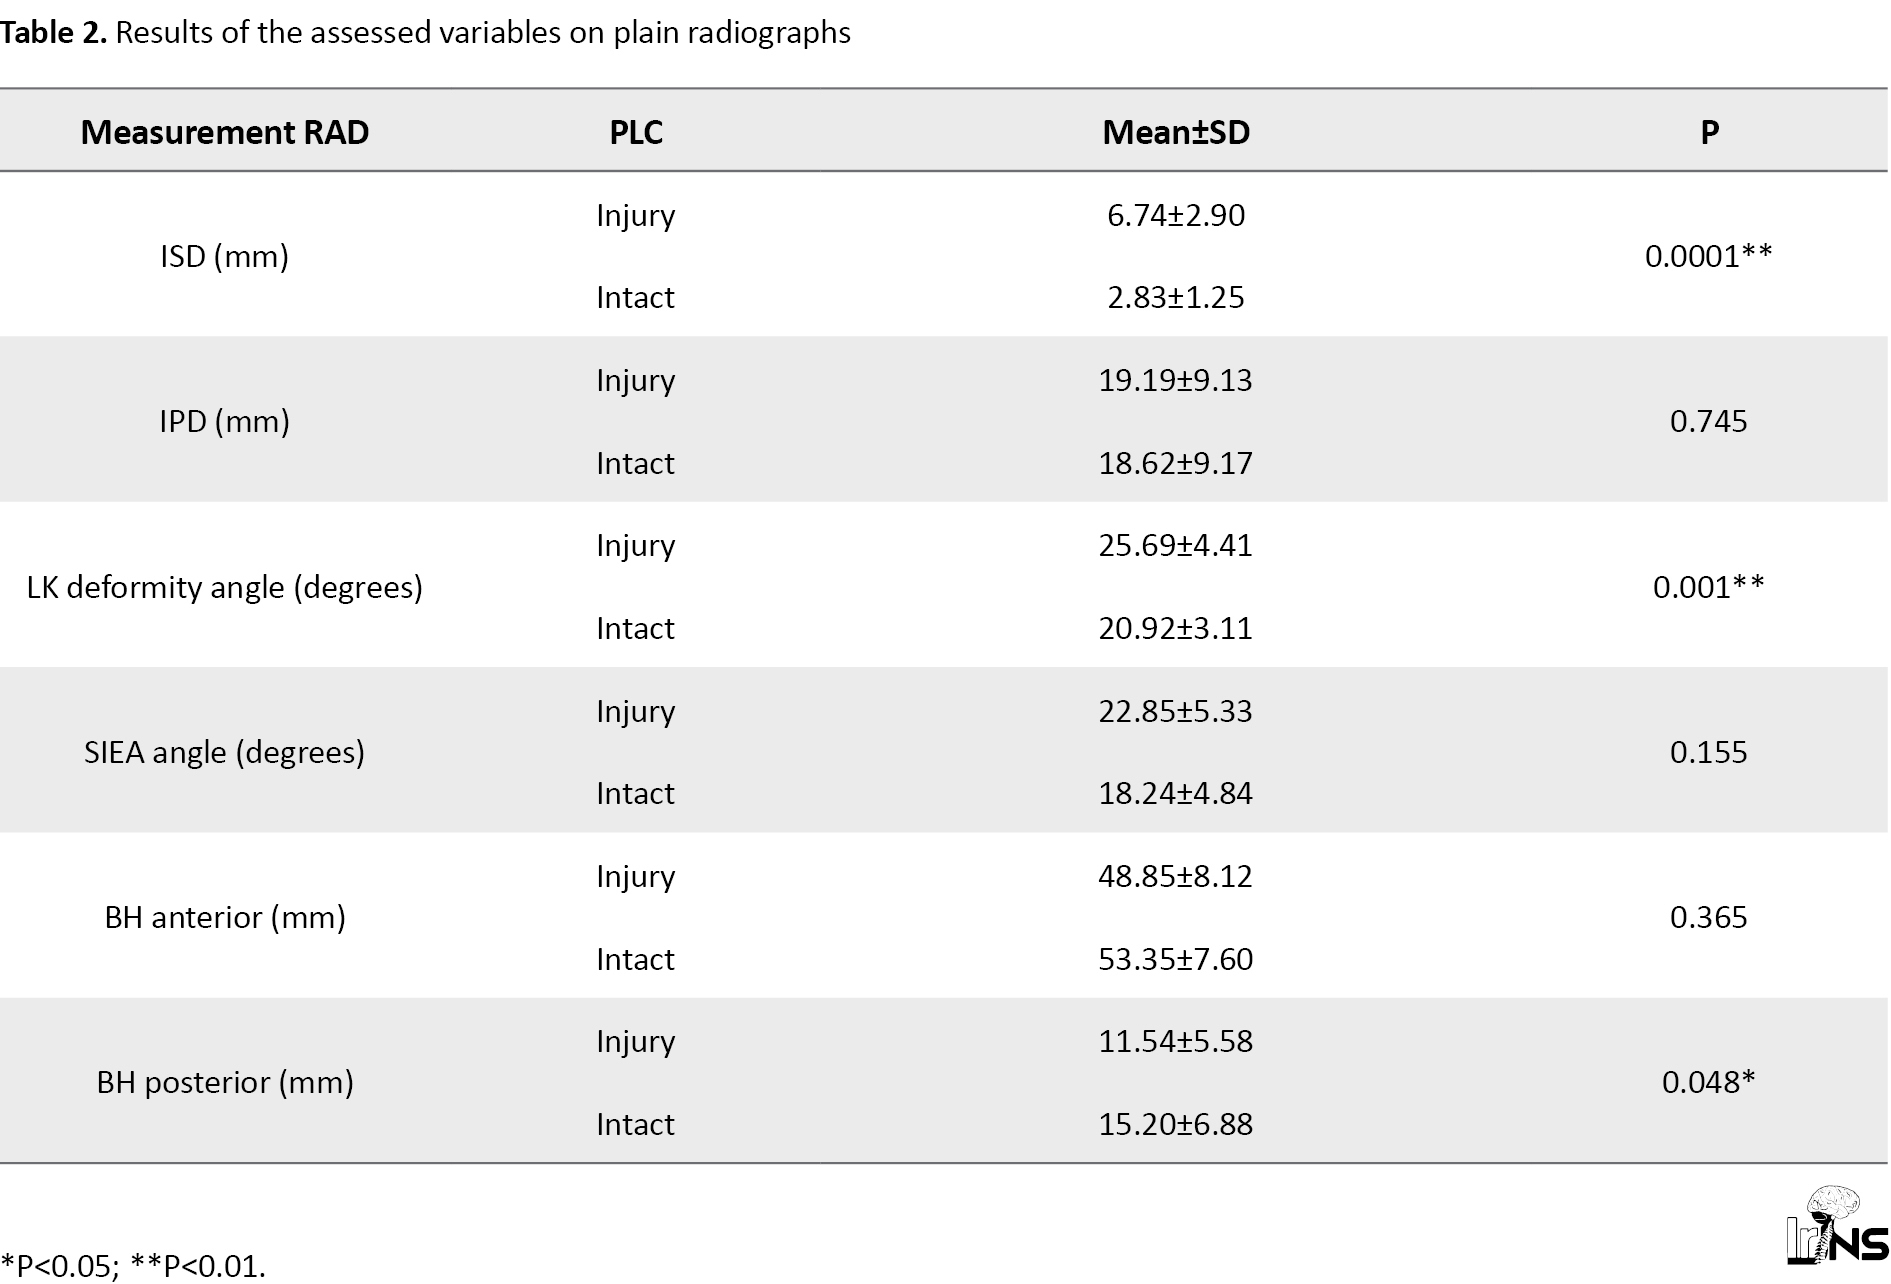
Task: Click the 0.001** p-value for LK deformity
Action: (x=1708, y=587)
